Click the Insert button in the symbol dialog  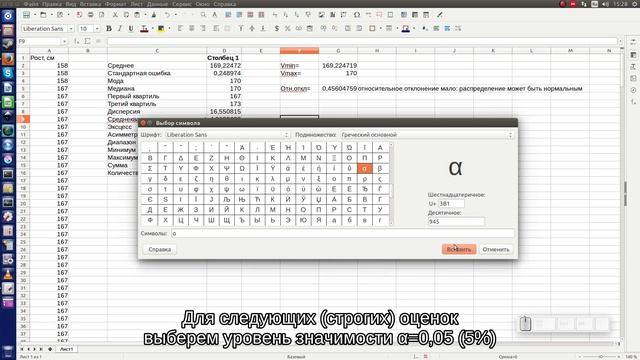[459, 249]
